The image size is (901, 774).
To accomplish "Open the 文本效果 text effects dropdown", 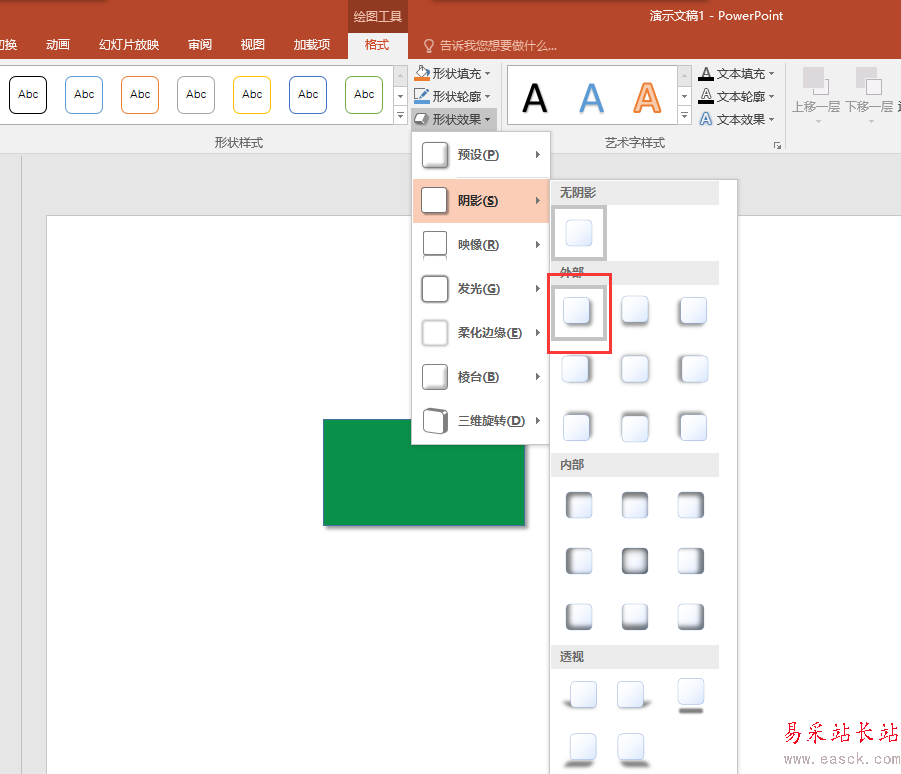I will coord(736,119).
